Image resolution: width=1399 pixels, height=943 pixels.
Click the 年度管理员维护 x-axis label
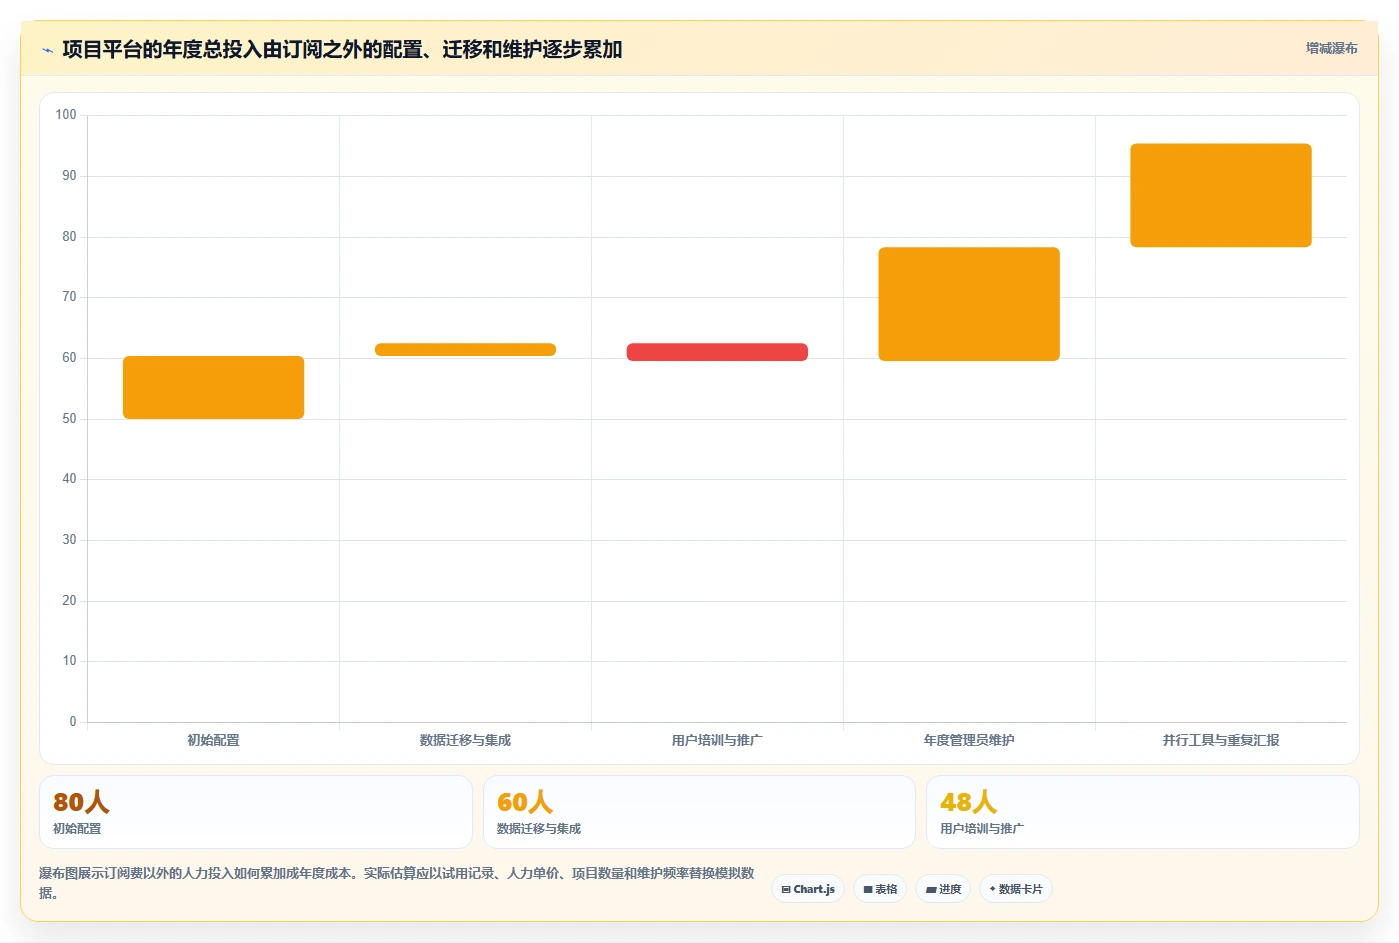click(969, 740)
